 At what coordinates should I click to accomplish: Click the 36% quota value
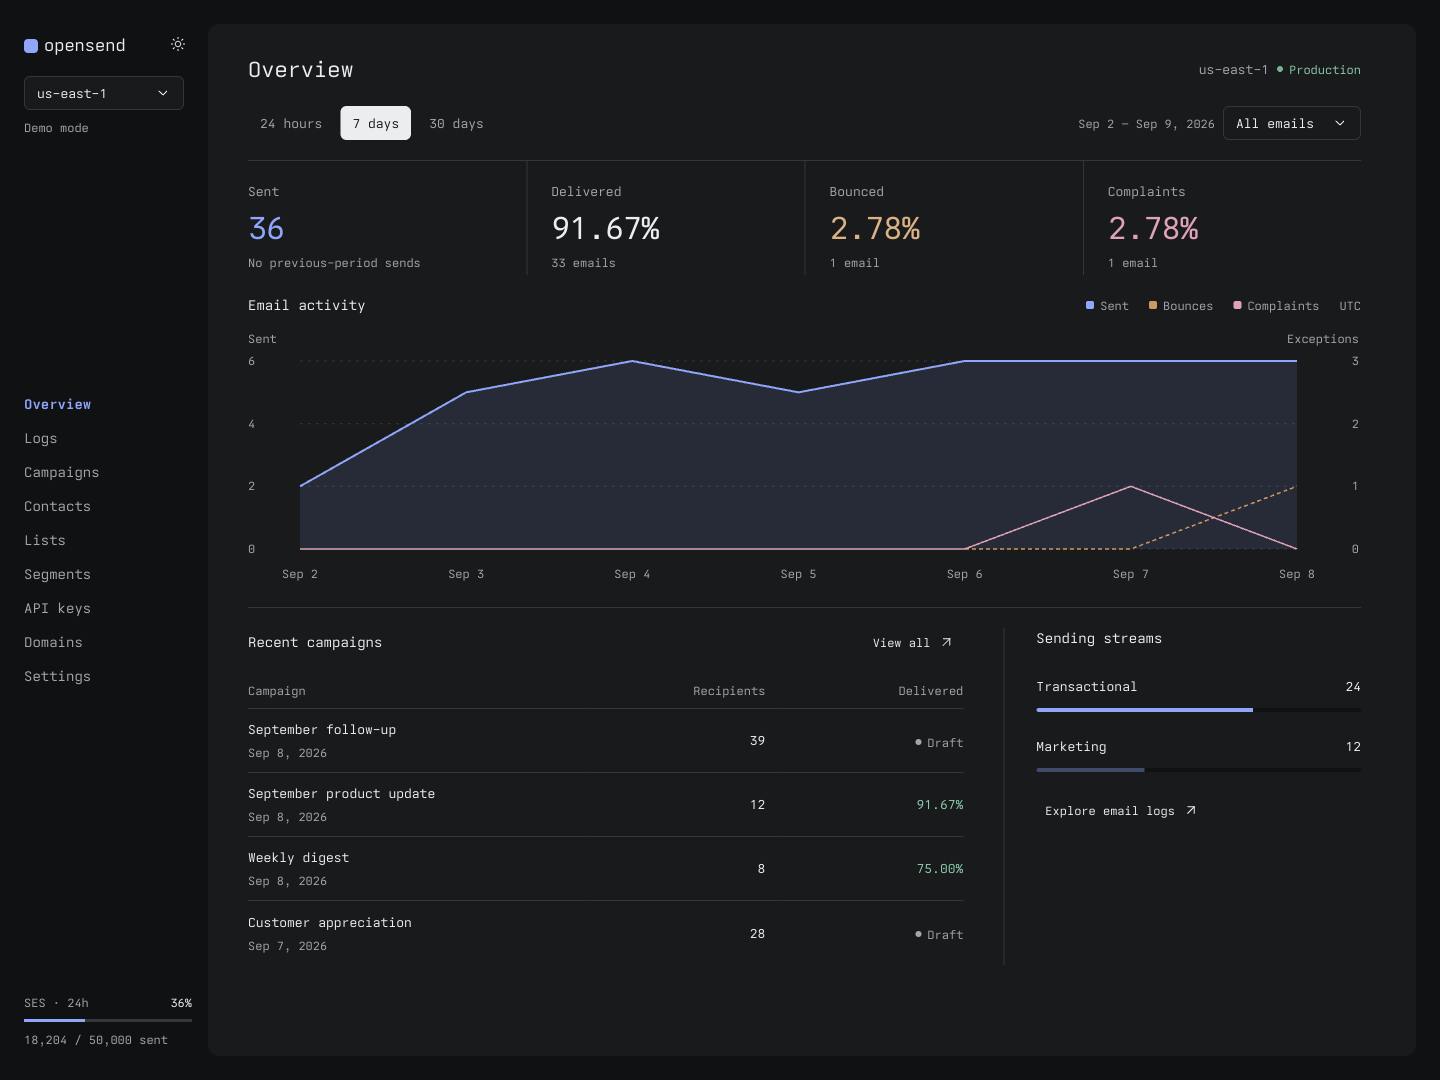tap(181, 1003)
